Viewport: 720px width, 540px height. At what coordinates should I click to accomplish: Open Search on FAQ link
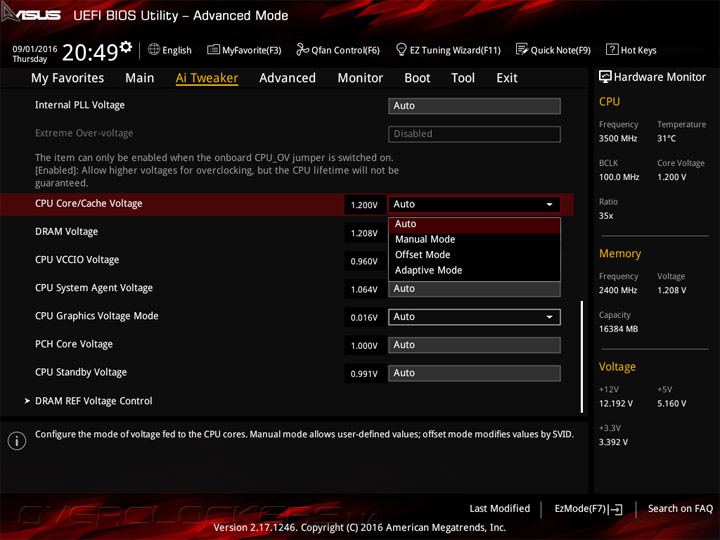tap(680, 509)
